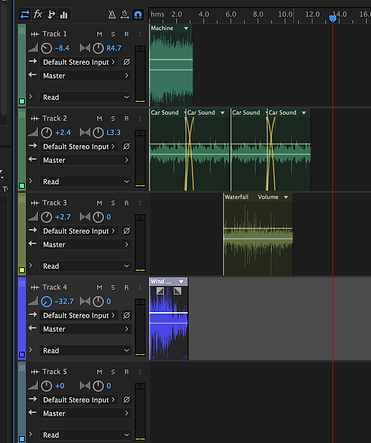
Task: Click the timeline ruler at 6.0
Action: (231, 14)
